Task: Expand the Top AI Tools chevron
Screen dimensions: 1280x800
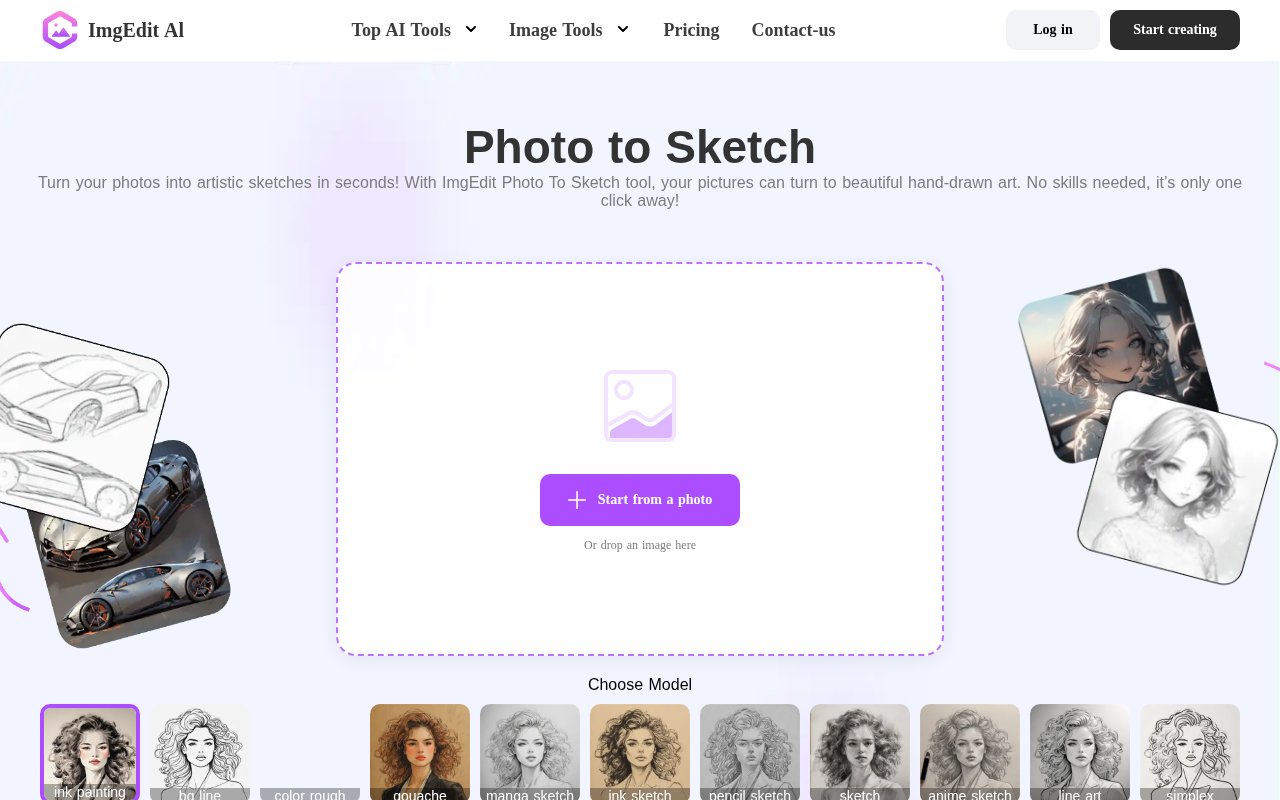Action: [471, 29]
